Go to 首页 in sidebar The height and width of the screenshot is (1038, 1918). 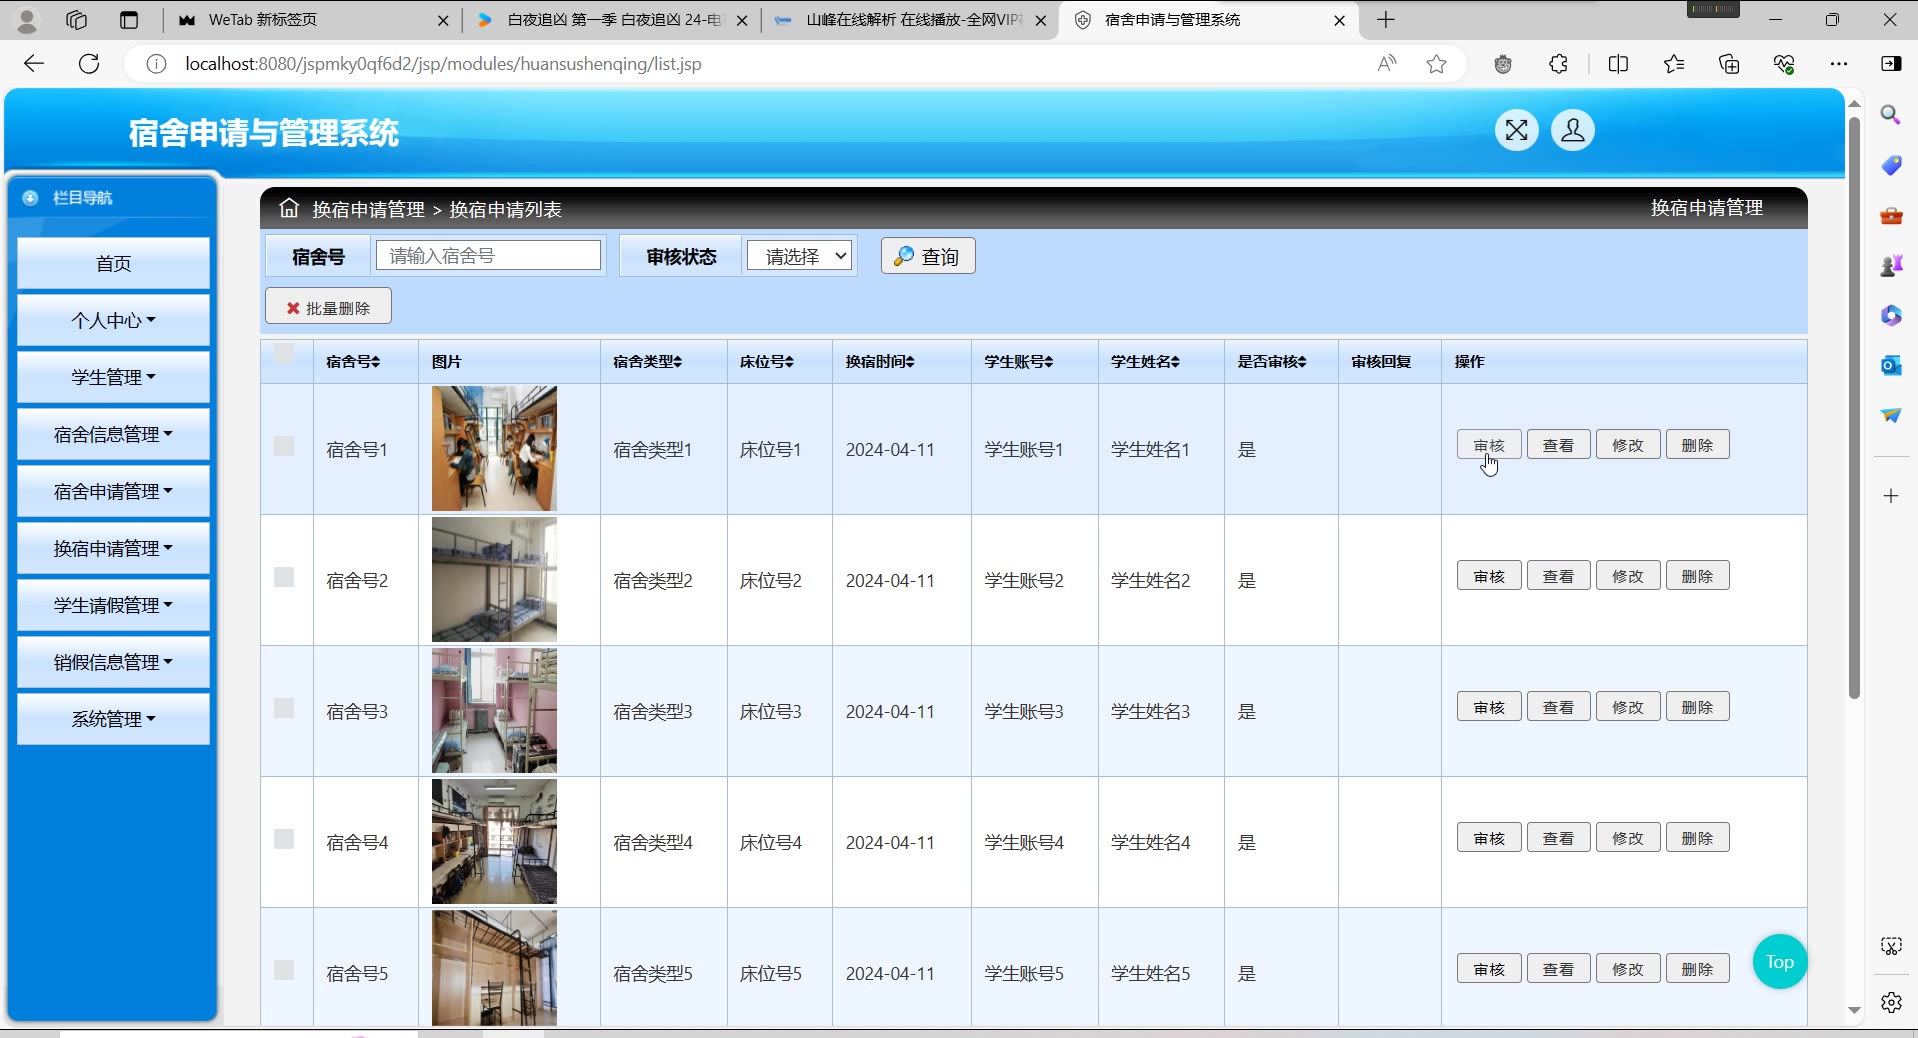tap(113, 263)
